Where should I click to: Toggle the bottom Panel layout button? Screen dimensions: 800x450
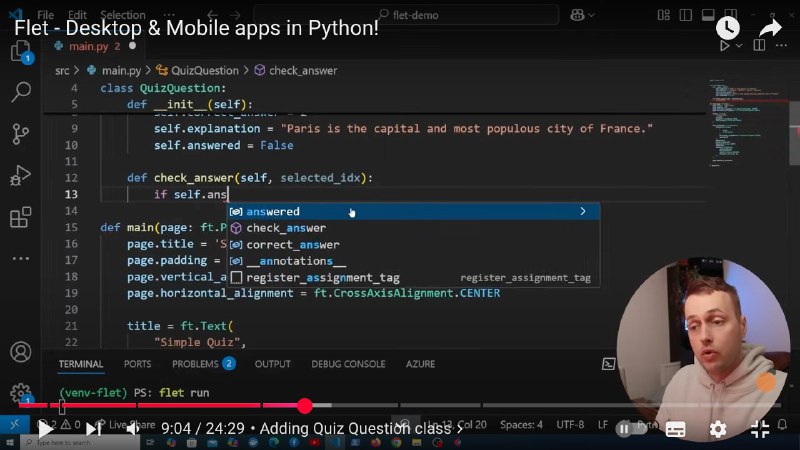pyautogui.click(x=708, y=15)
